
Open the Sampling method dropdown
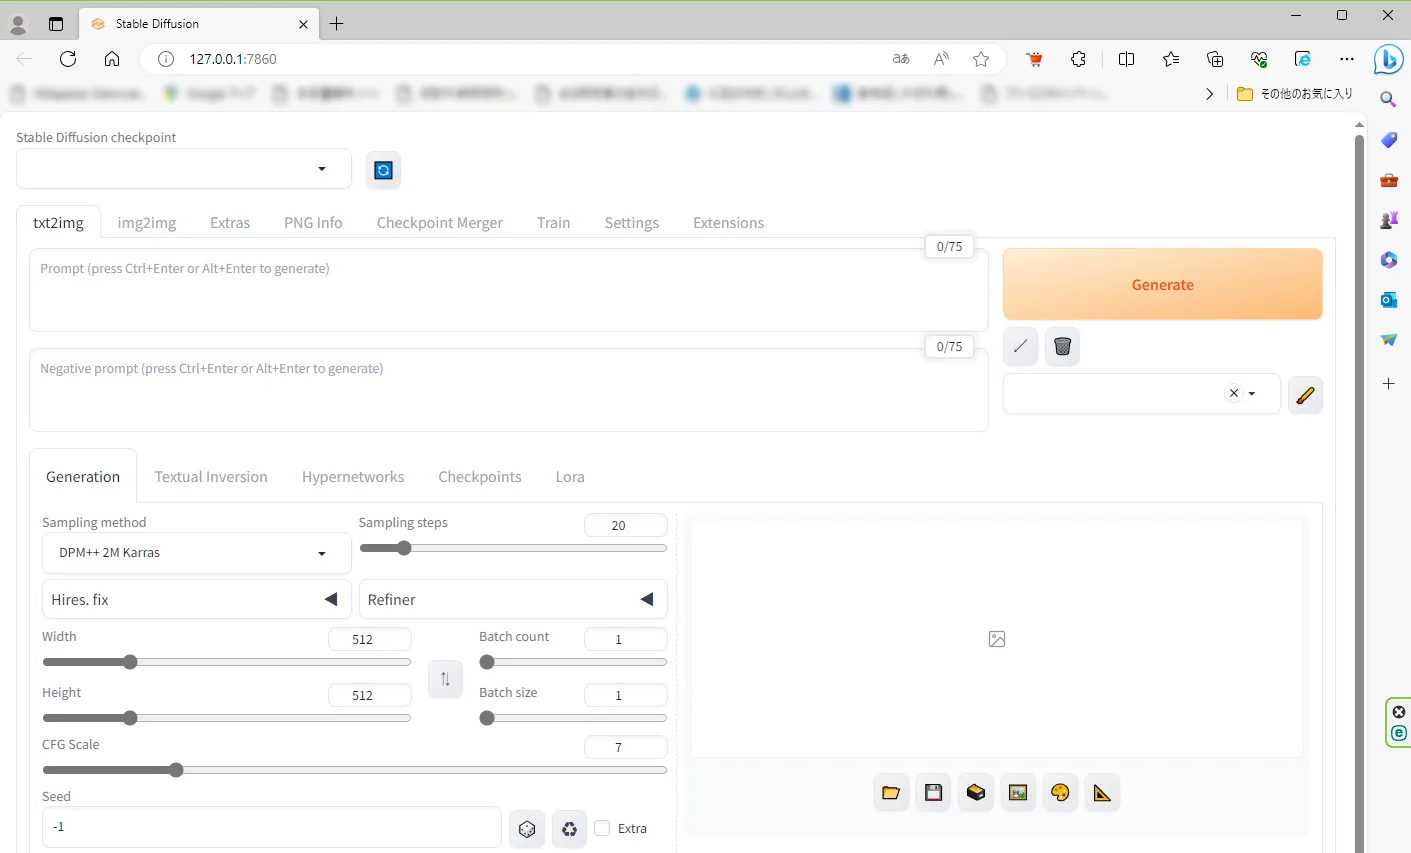click(x=197, y=553)
